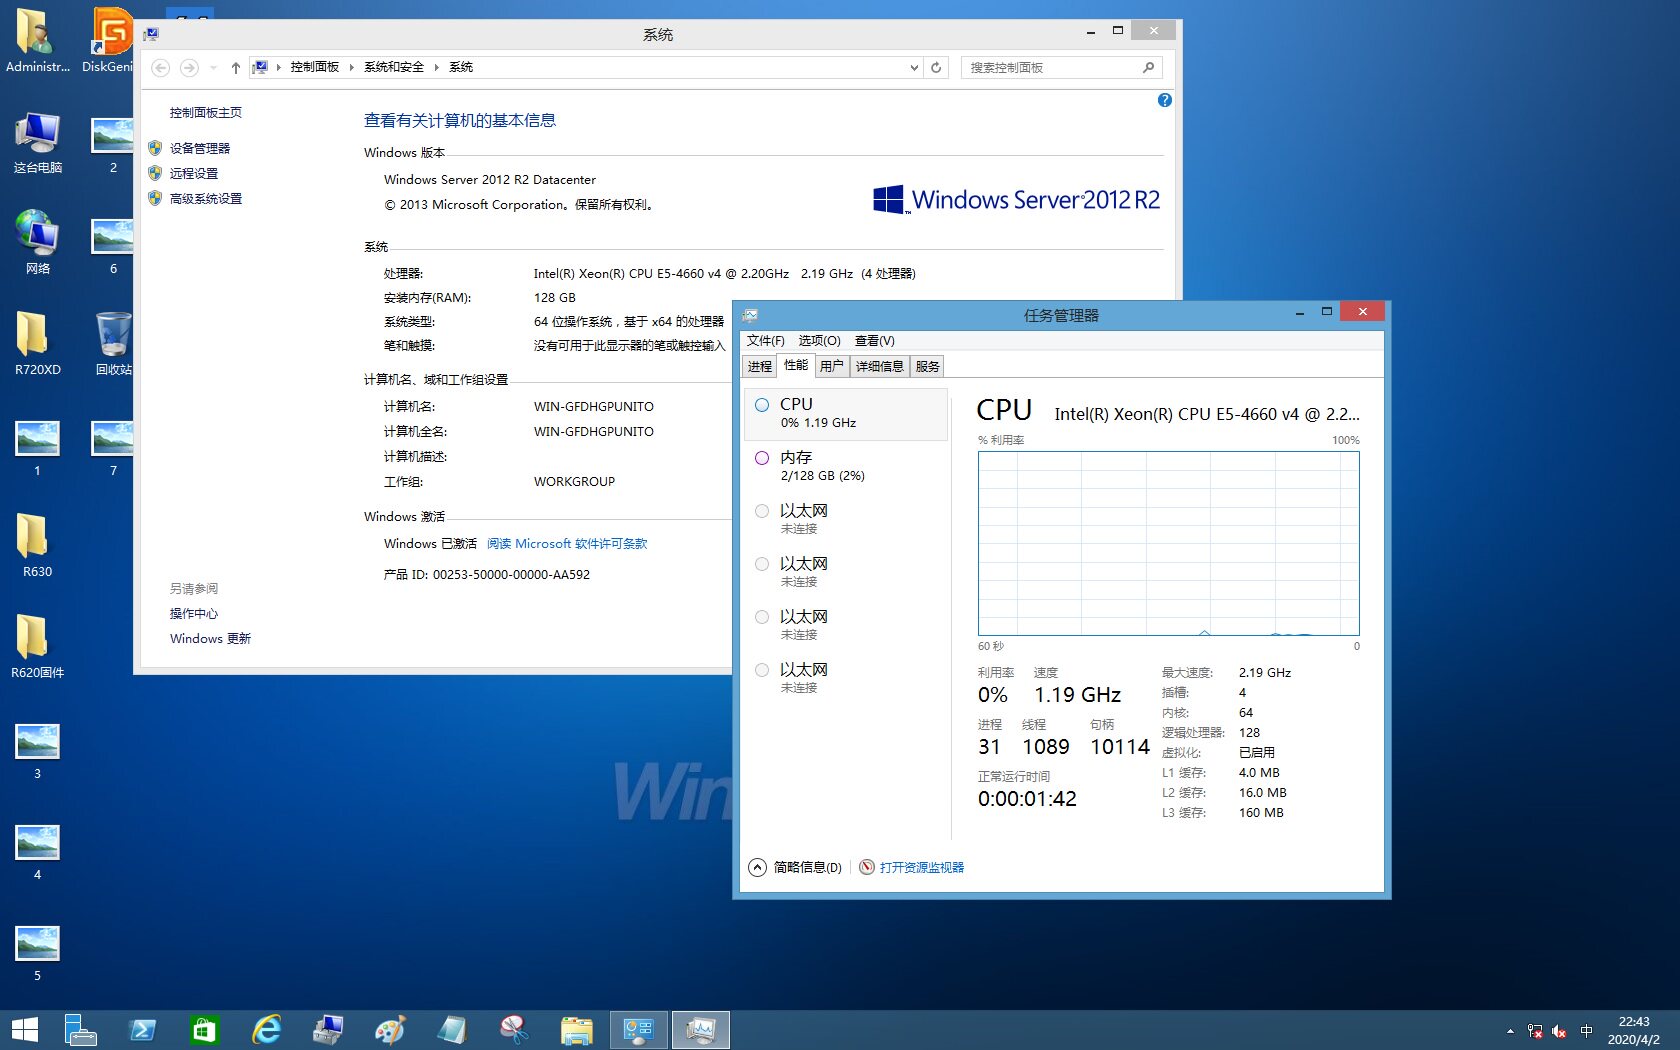Select desktop image file named 5
1680x1050 pixels.
coord(38,953)
